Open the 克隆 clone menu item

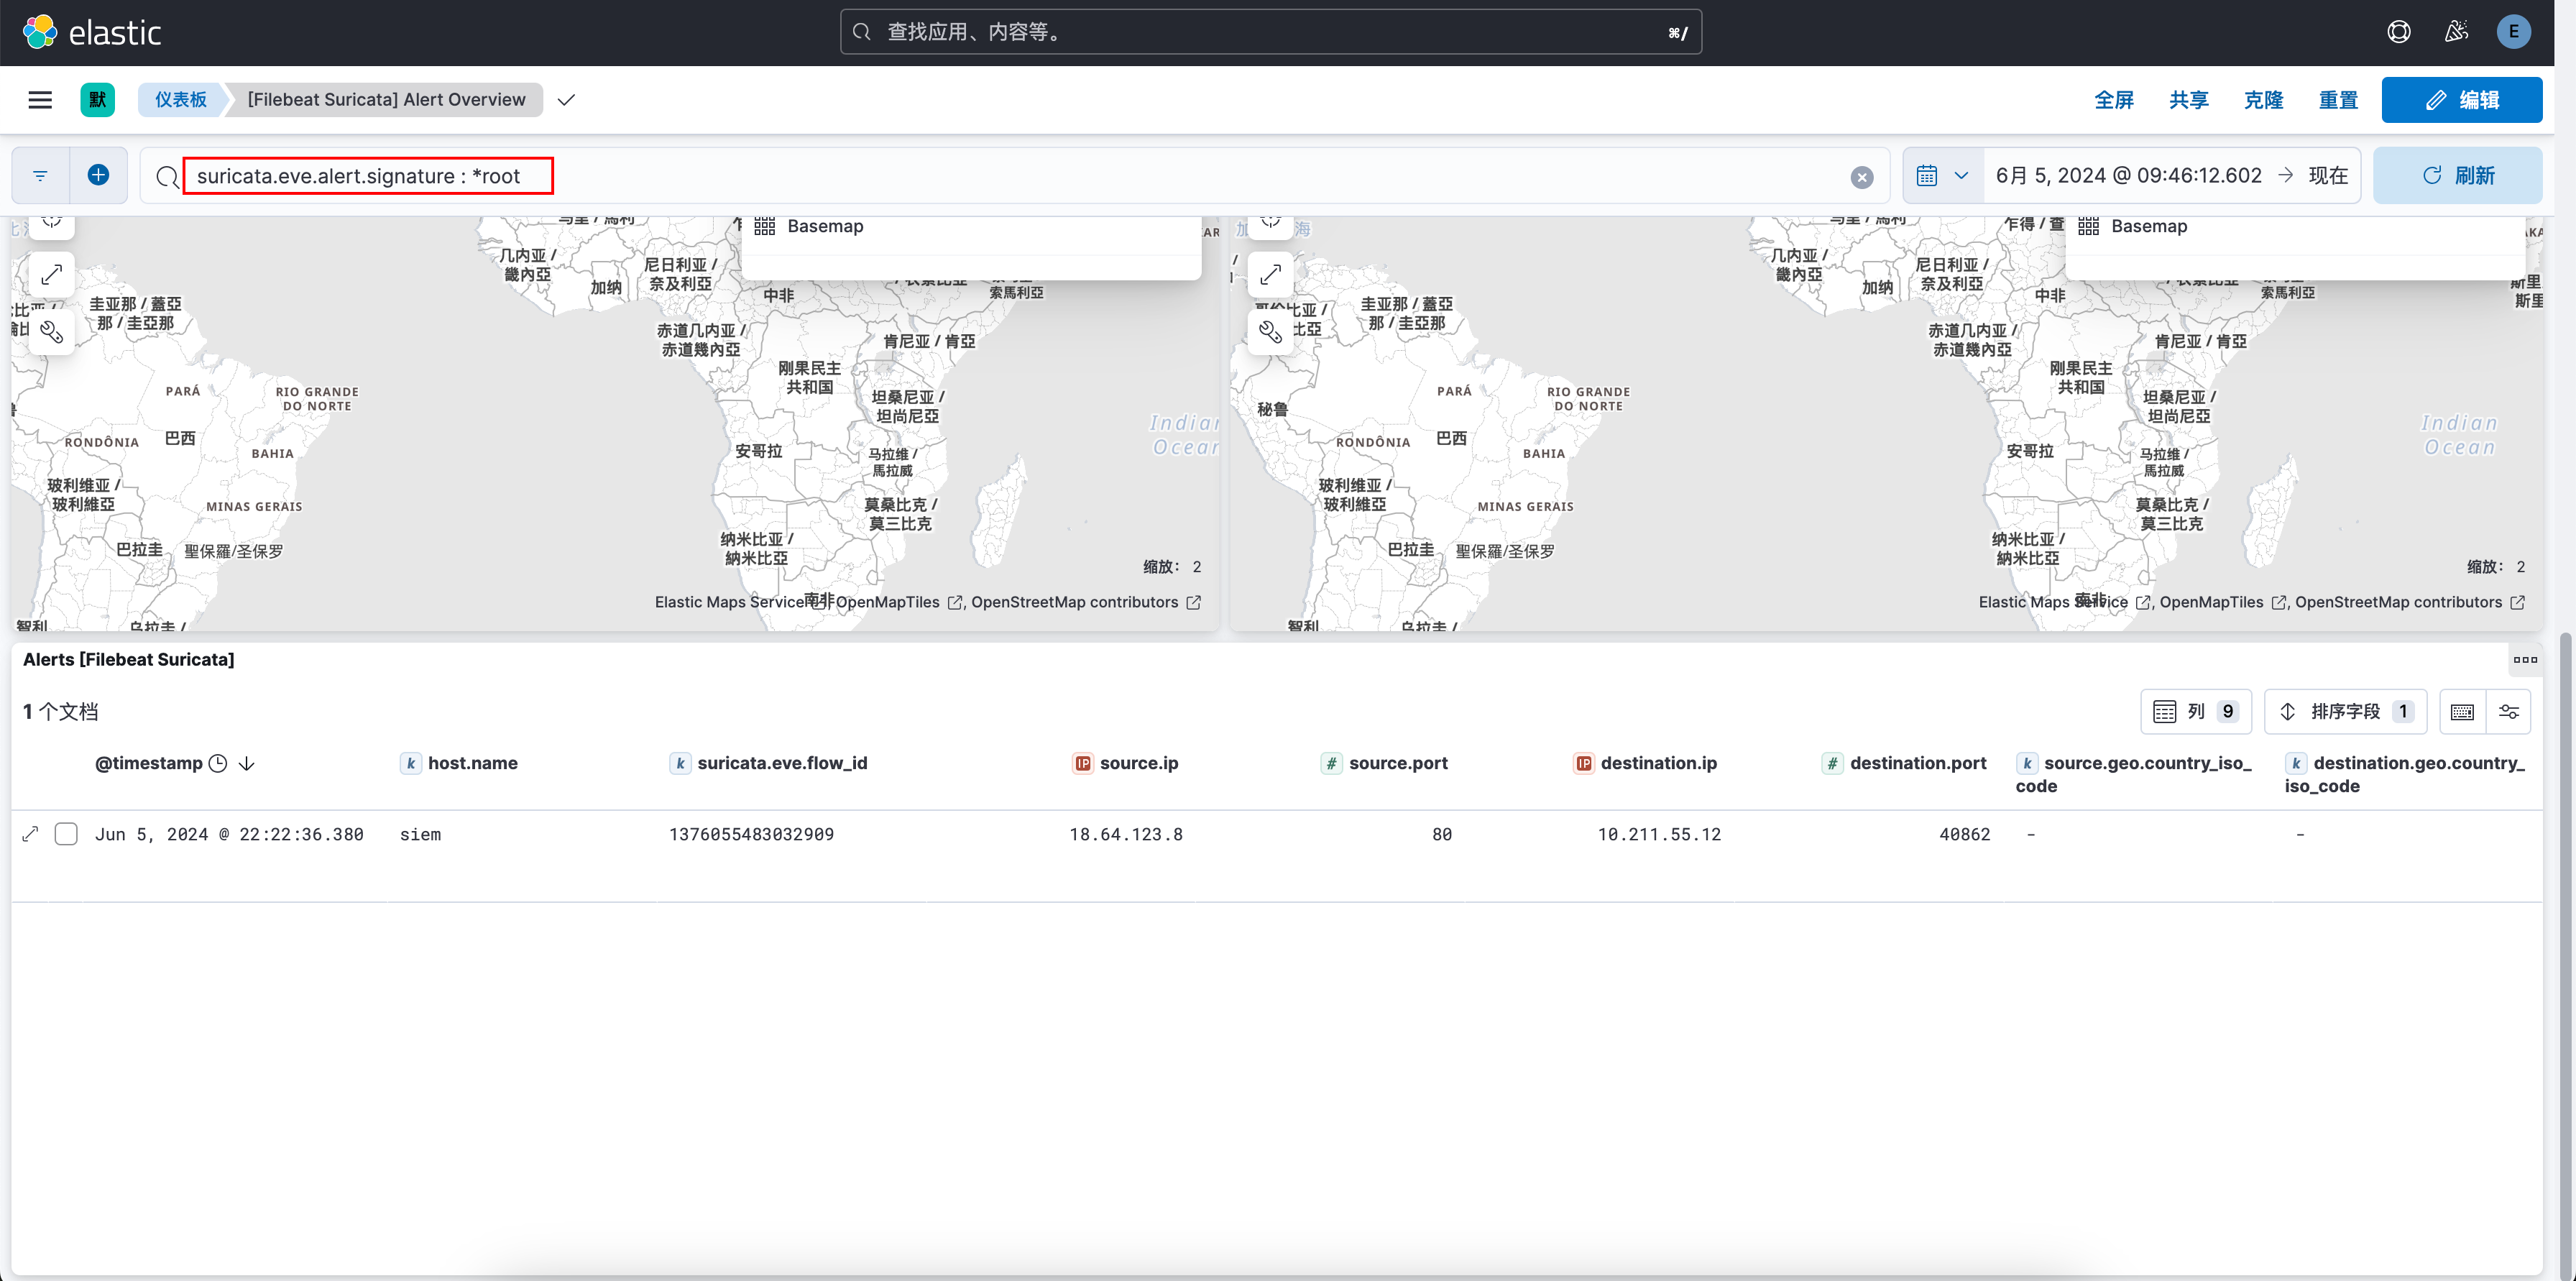click(2264, 99)
